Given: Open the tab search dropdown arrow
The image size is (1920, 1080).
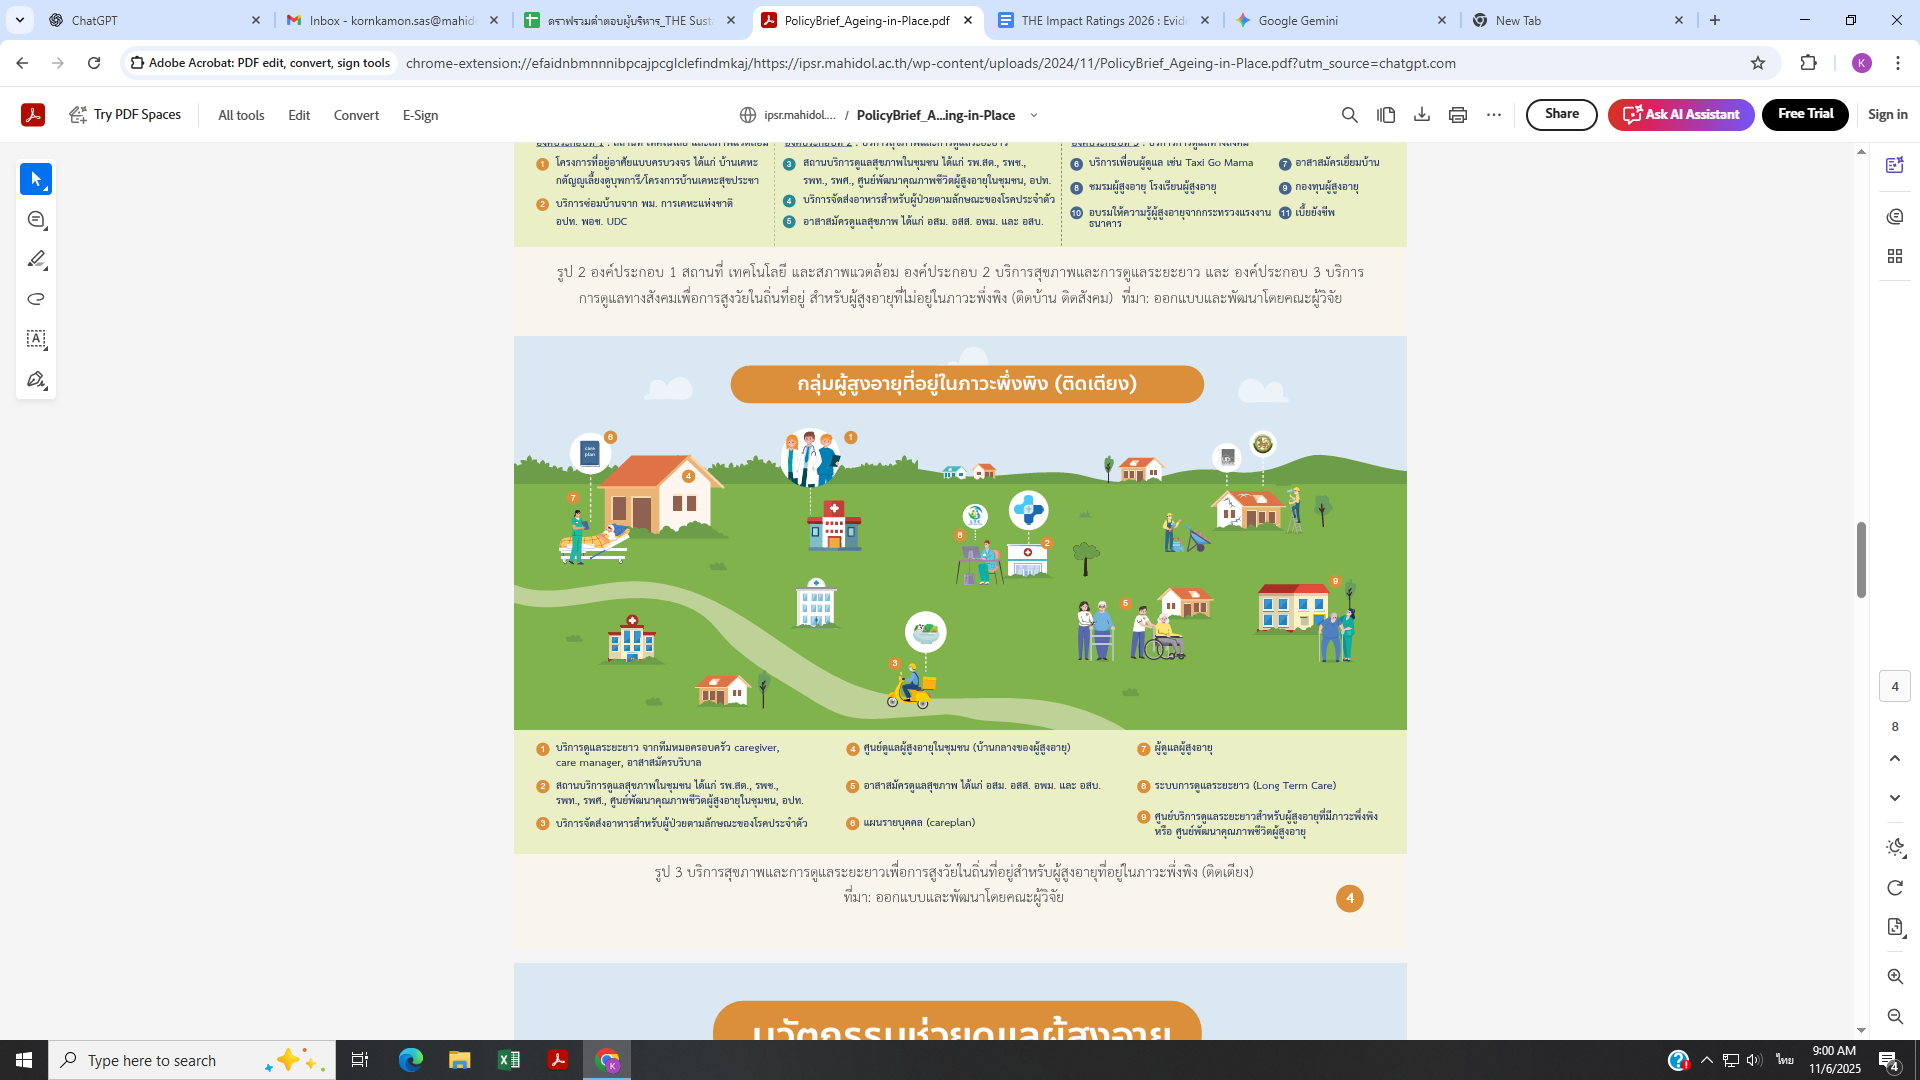Looking at the screenshot, I should (x=19, y=20).
